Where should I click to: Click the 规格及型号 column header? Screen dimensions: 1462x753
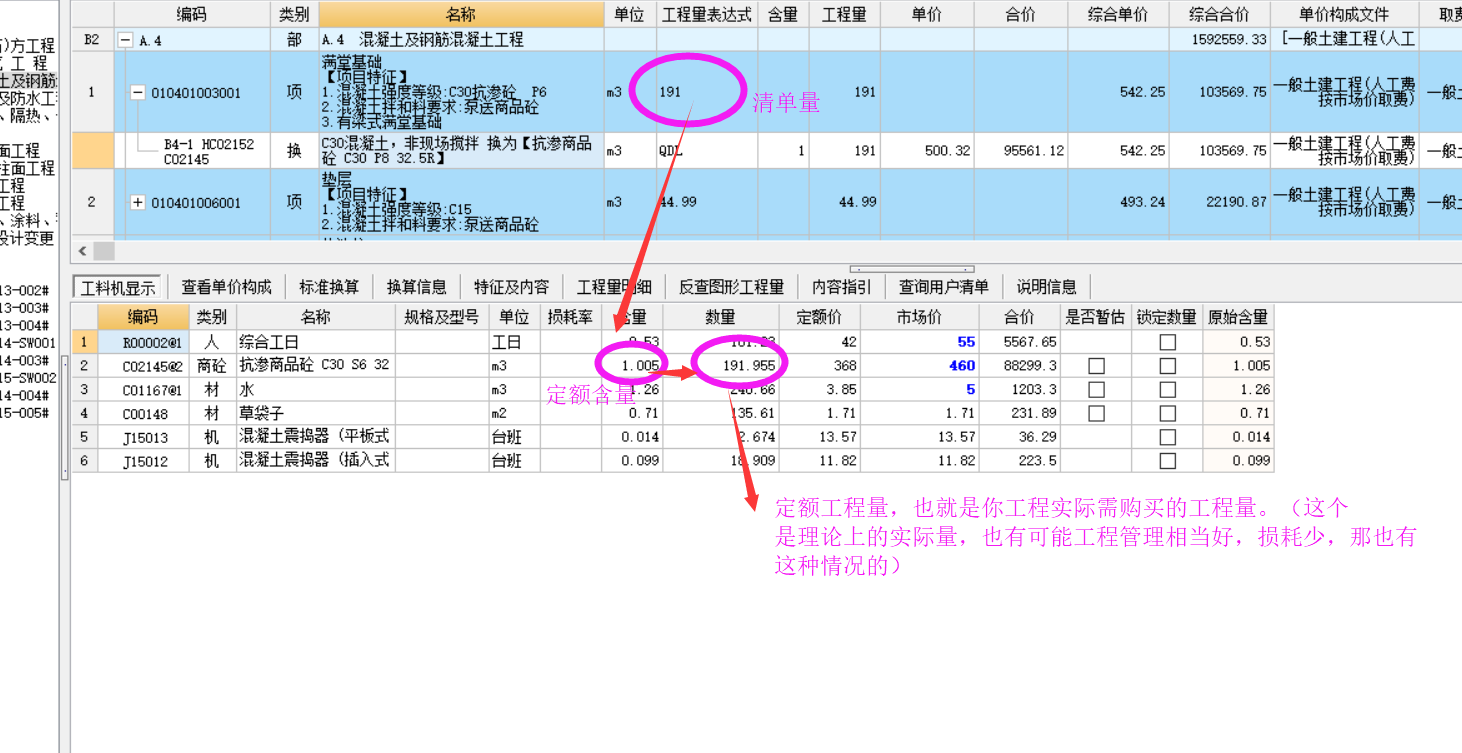pyautogui.click(x=442, y=317)
